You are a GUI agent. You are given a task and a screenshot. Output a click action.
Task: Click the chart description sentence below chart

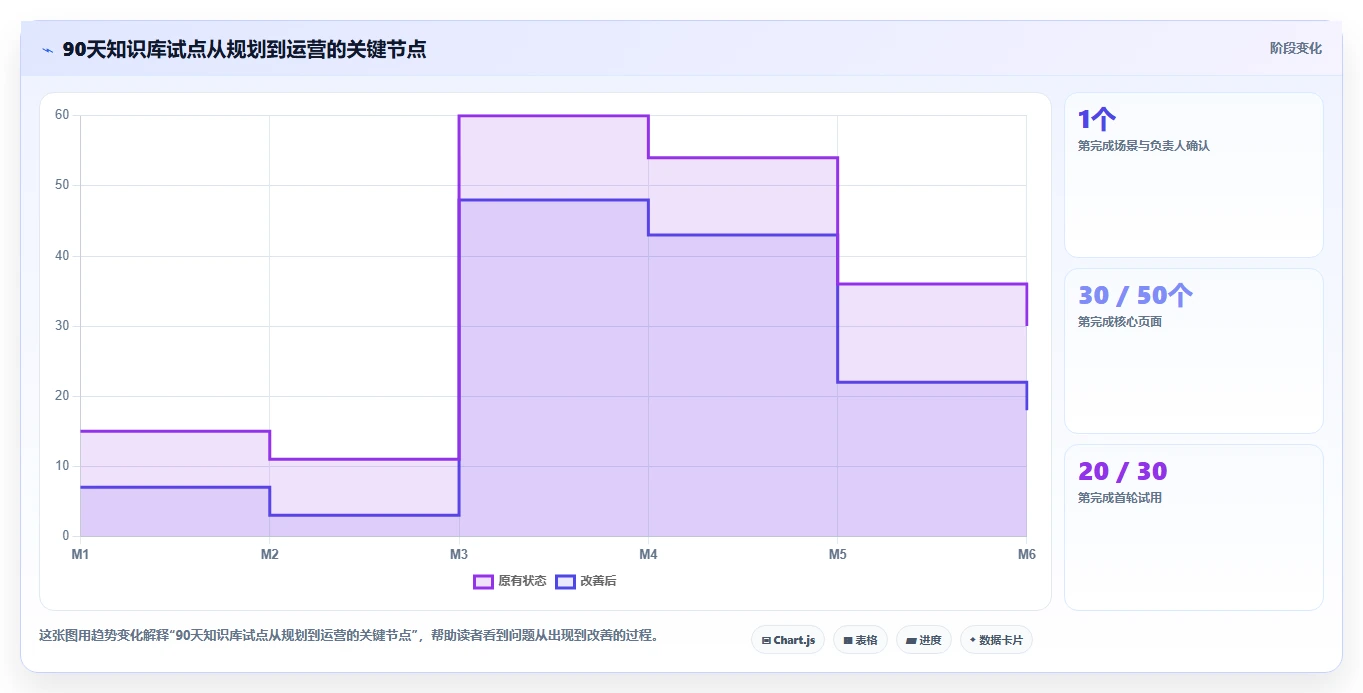pyautogui.click(x=351, y=635)
